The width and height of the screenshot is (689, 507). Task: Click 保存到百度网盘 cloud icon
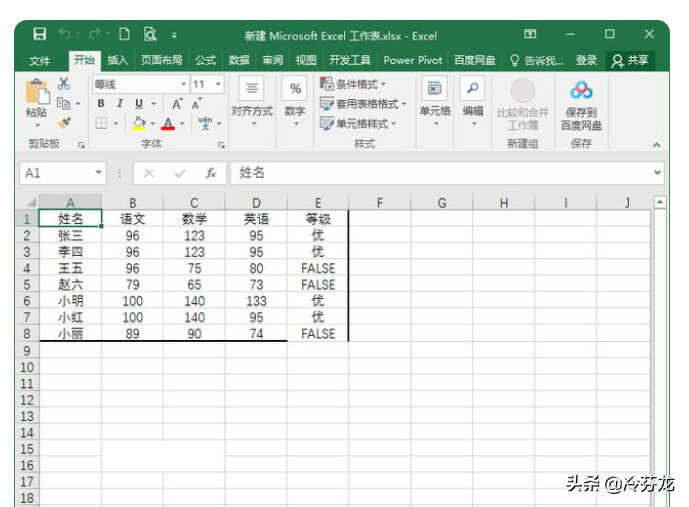[x=581, y=90]
